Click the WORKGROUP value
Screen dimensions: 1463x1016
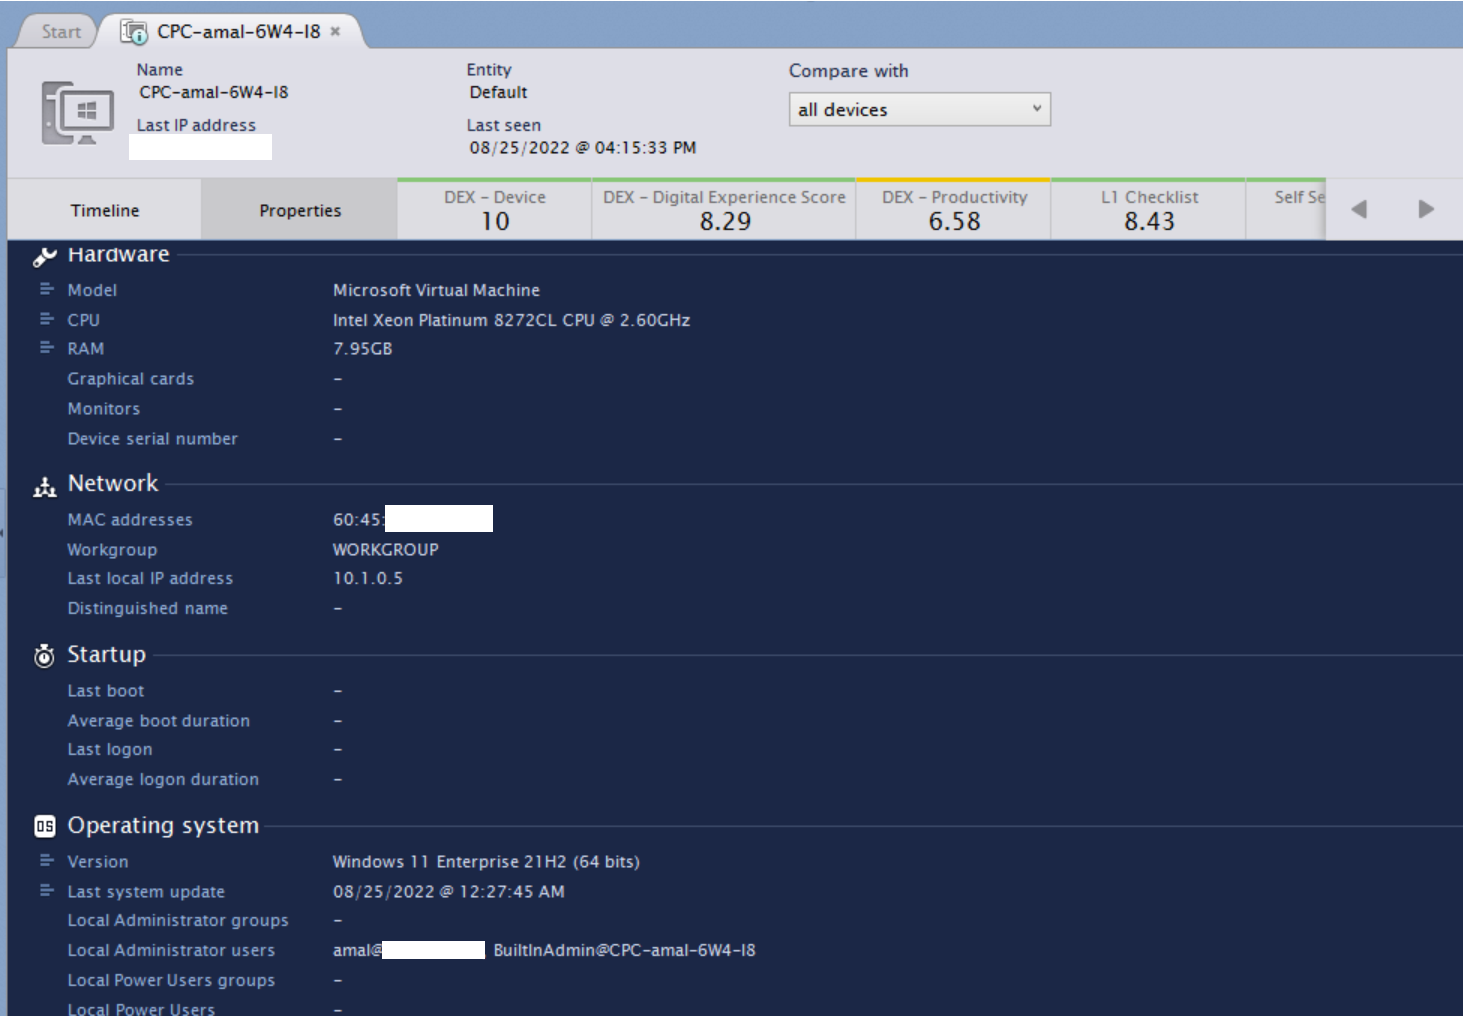coord(385,550)
